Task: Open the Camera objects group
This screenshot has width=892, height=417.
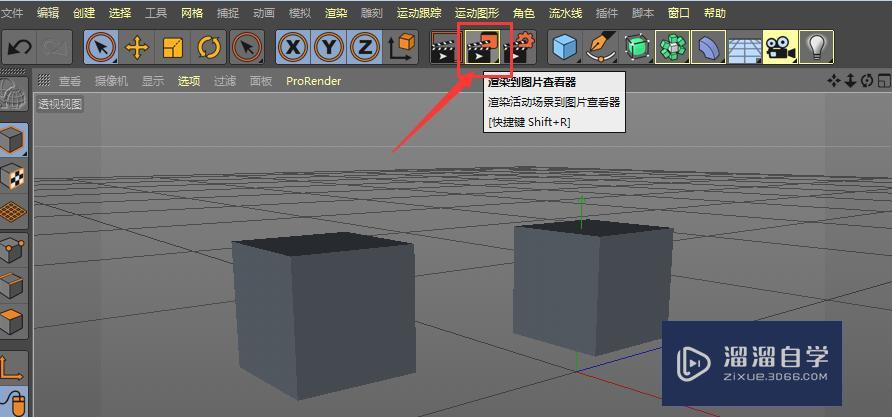Action: [780, 47]
